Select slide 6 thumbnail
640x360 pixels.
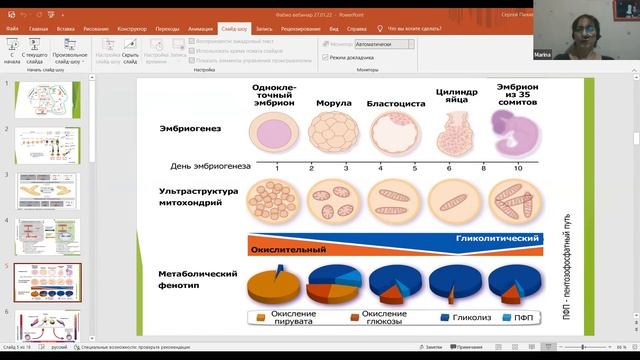48,325
